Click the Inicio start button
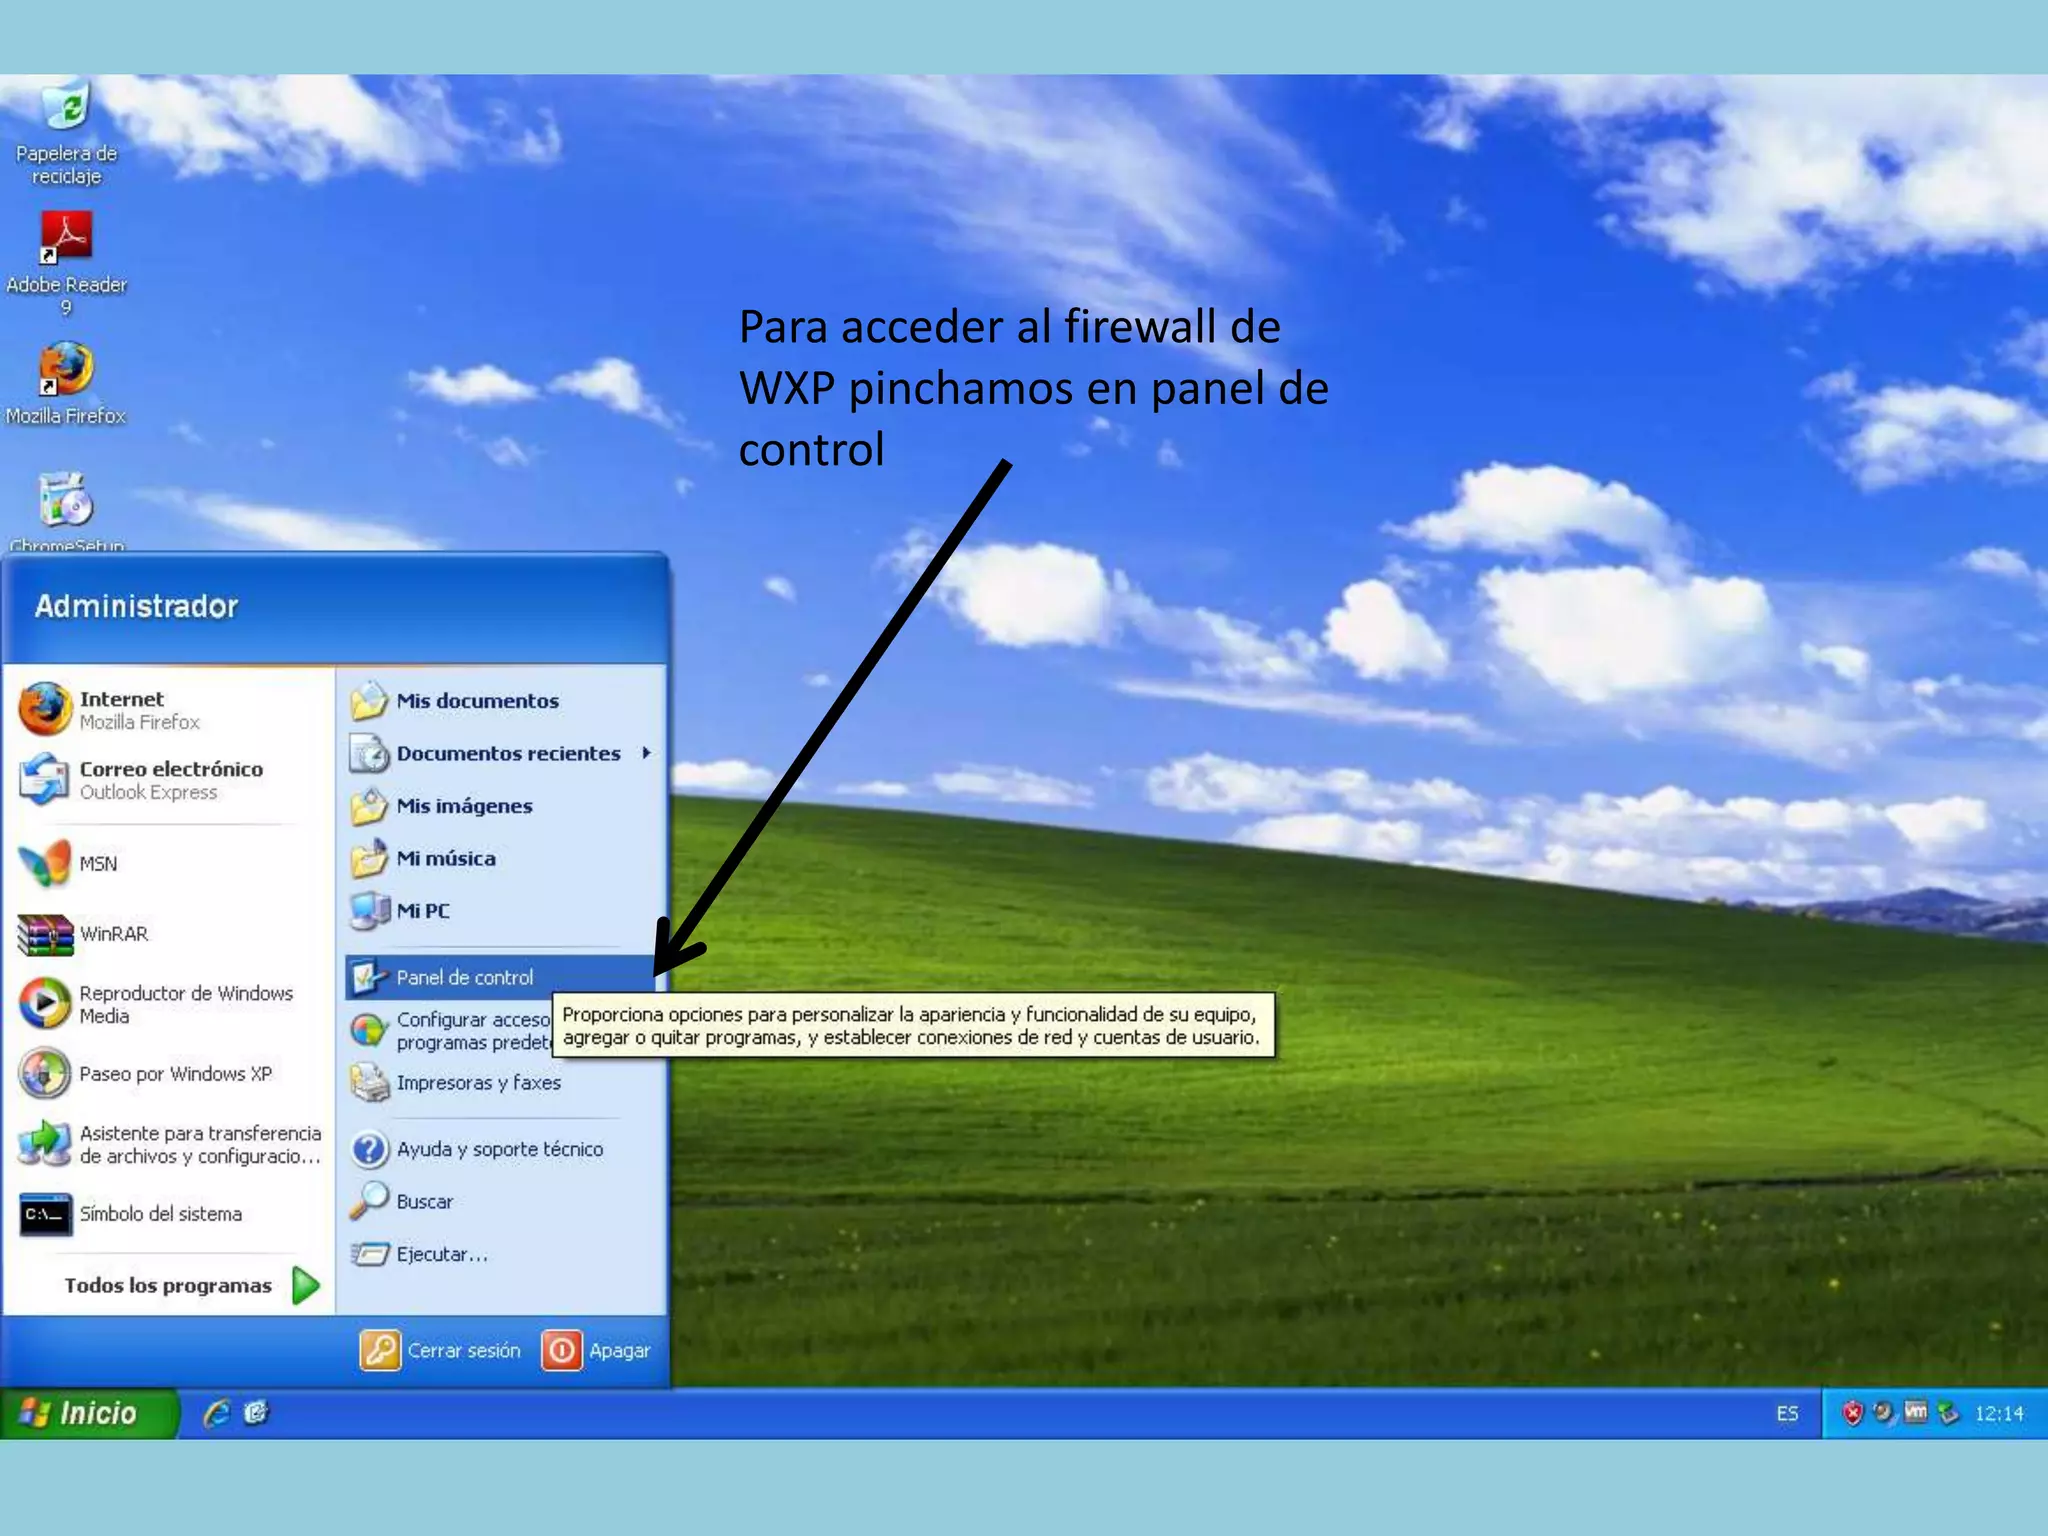 [x=88, y=1413]
